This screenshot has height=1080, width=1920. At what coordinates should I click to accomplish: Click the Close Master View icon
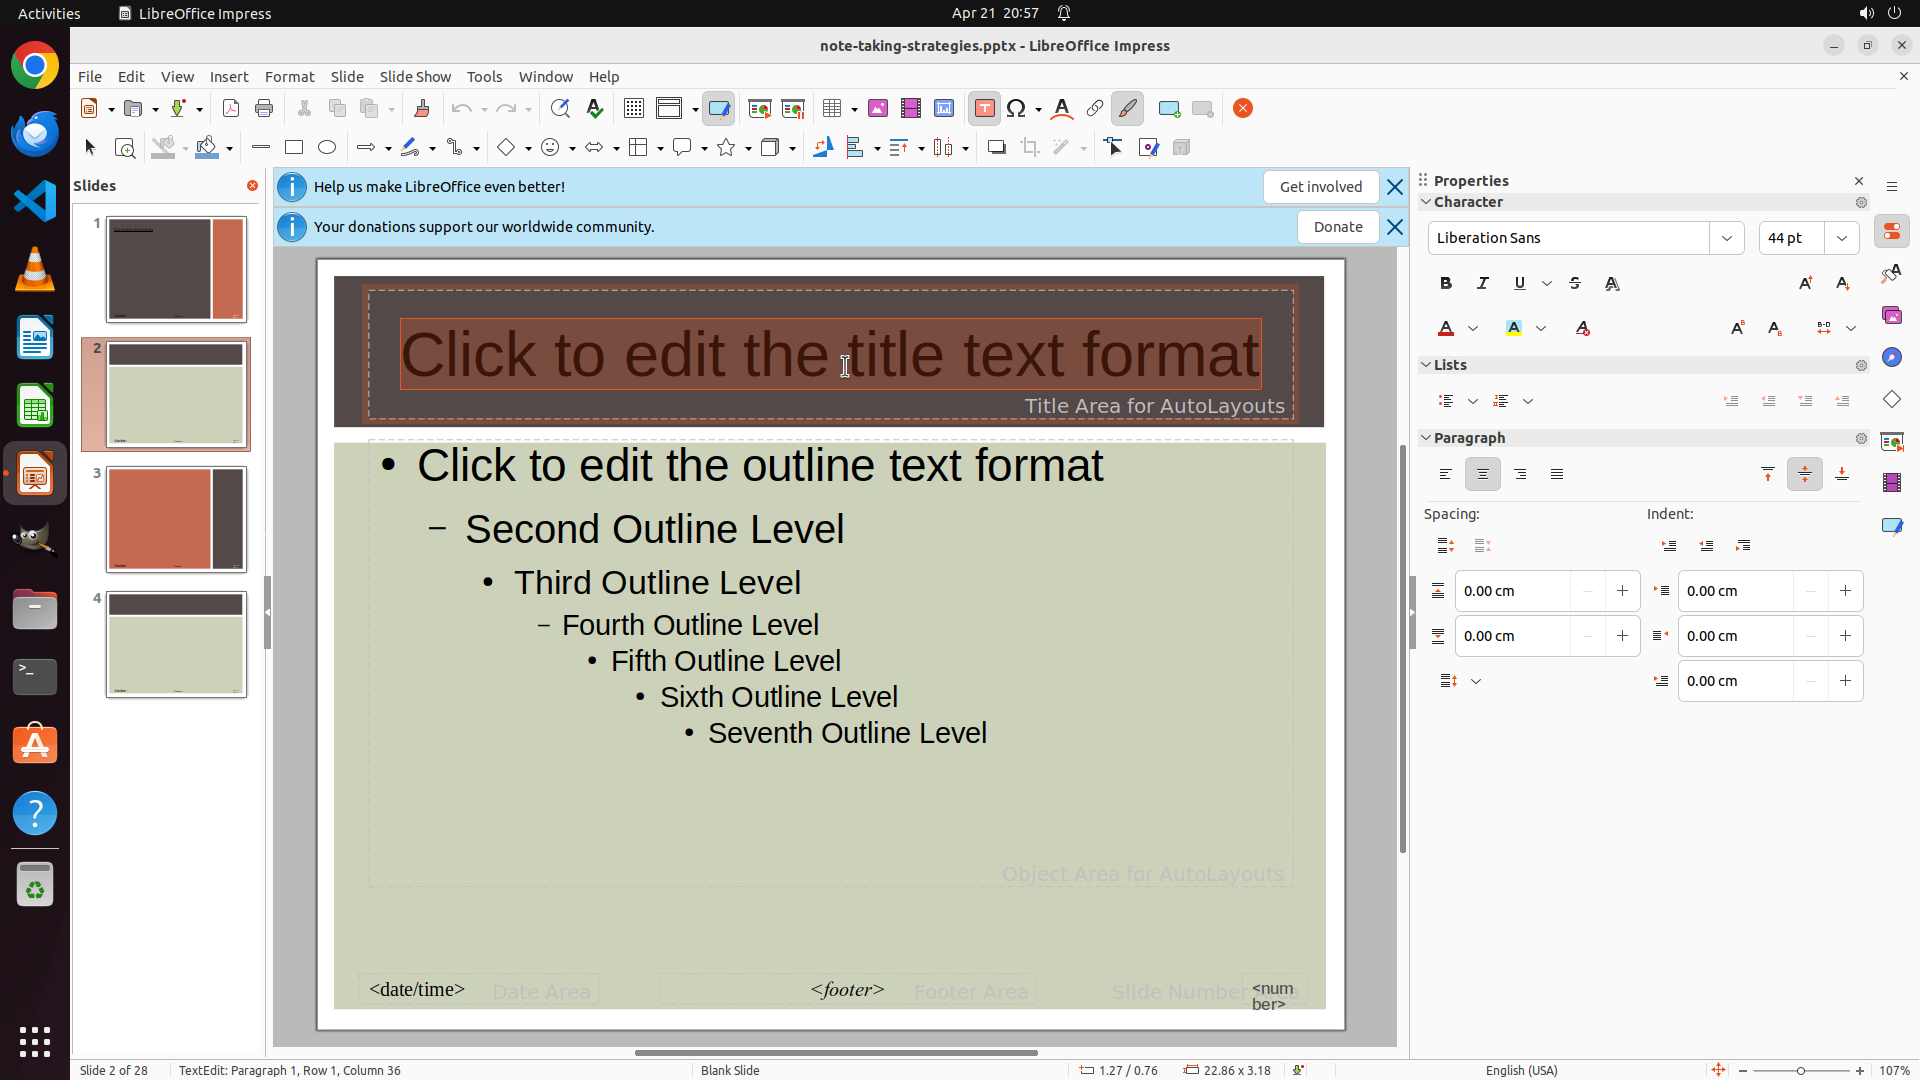(1243, 109)
